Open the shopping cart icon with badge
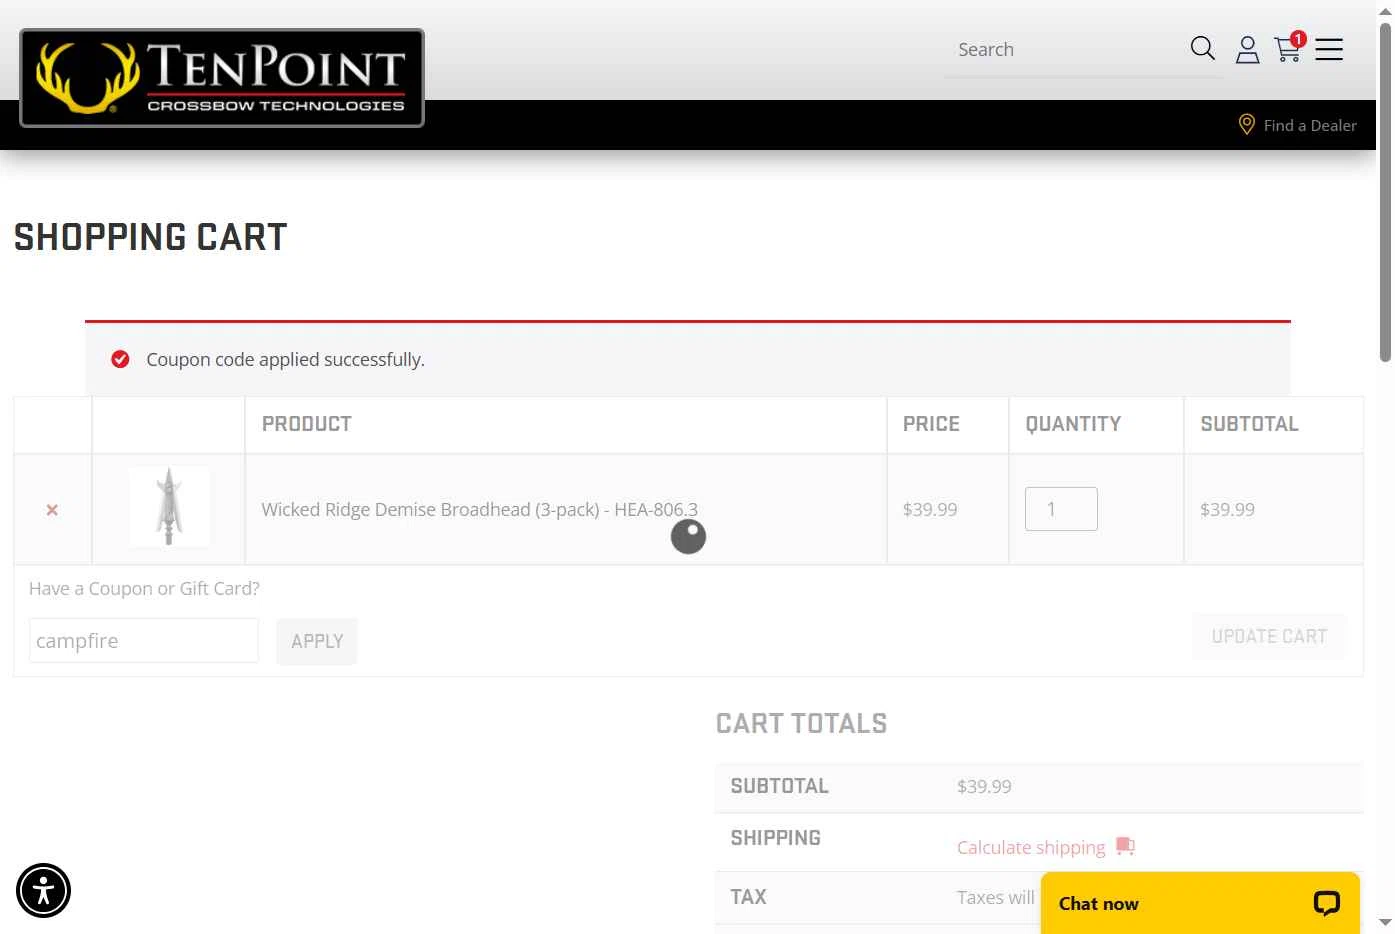The width and height of the screenshot is (1395, 934). point(1289,47)
